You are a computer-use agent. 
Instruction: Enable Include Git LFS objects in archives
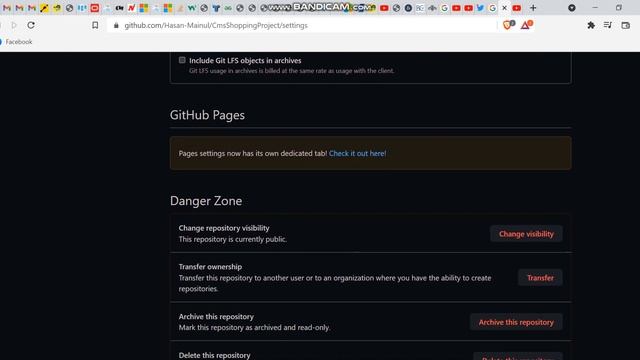click(x=182, y=60)
